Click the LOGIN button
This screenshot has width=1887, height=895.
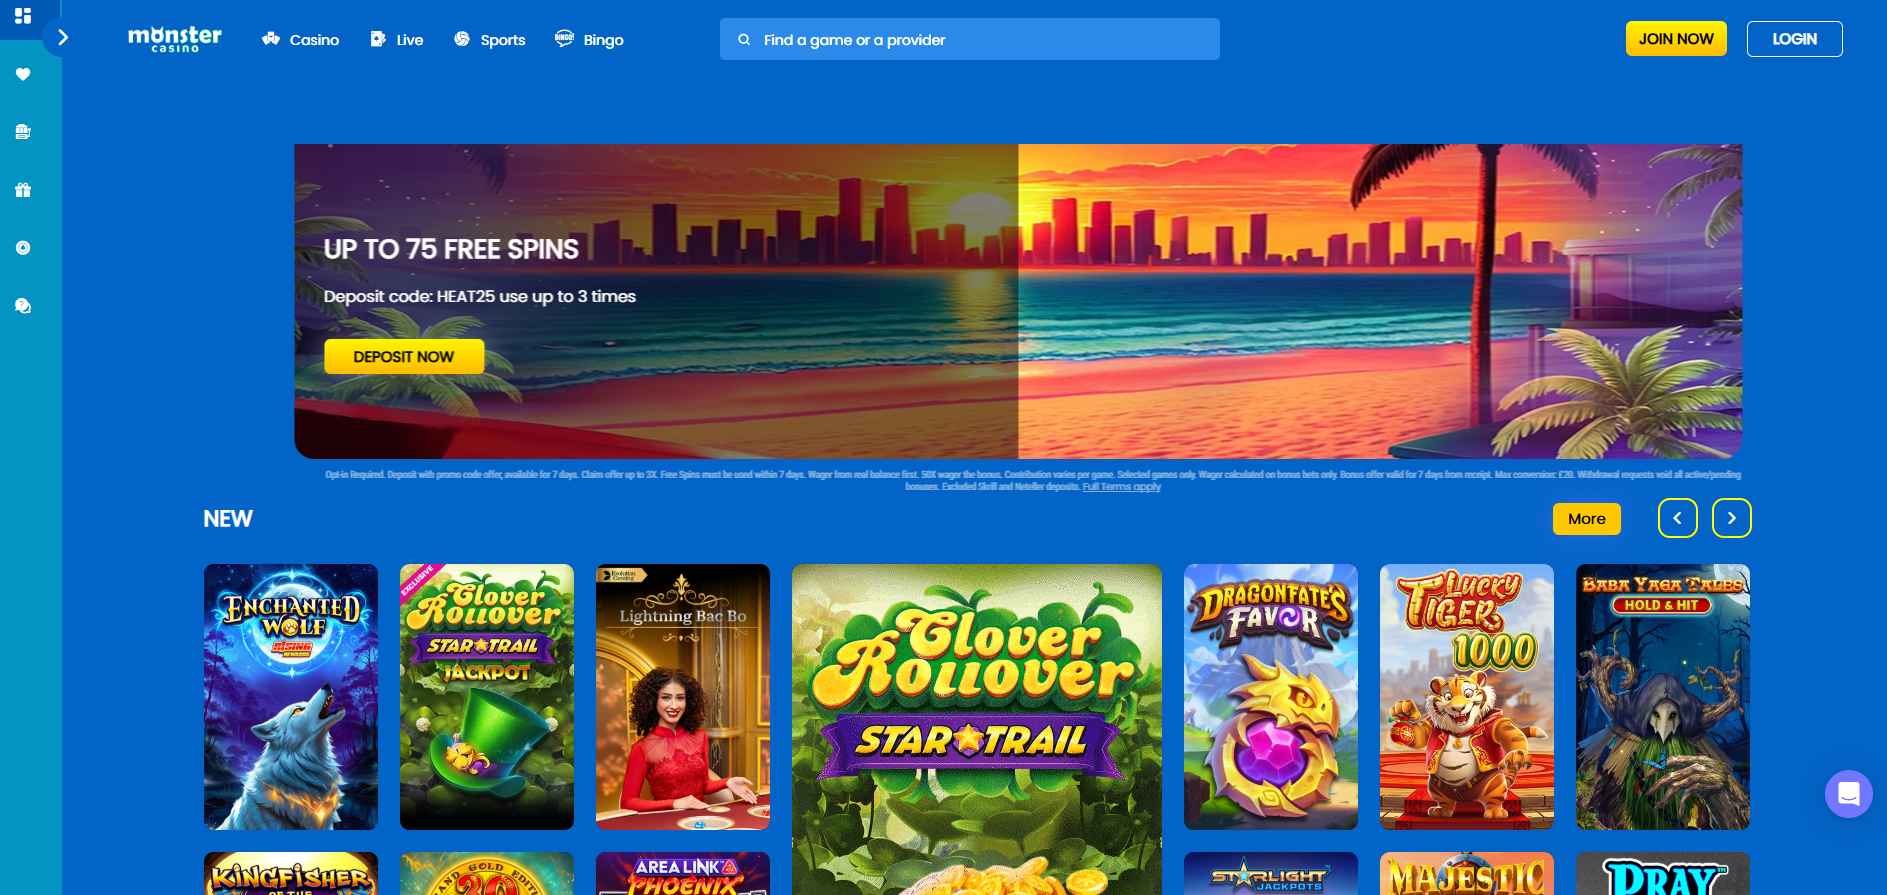click(1795, 39)
